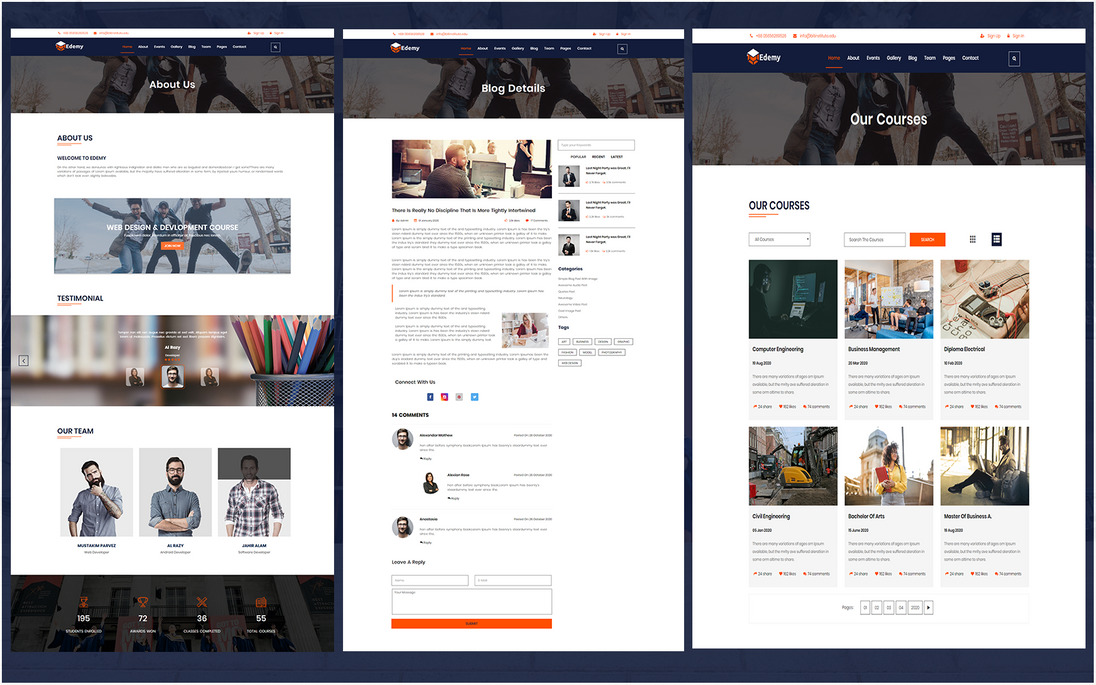This screenshot has height=685, width=1096.
Task: Click the Edemy logo on the courses page
Action: tap(764, 58)
